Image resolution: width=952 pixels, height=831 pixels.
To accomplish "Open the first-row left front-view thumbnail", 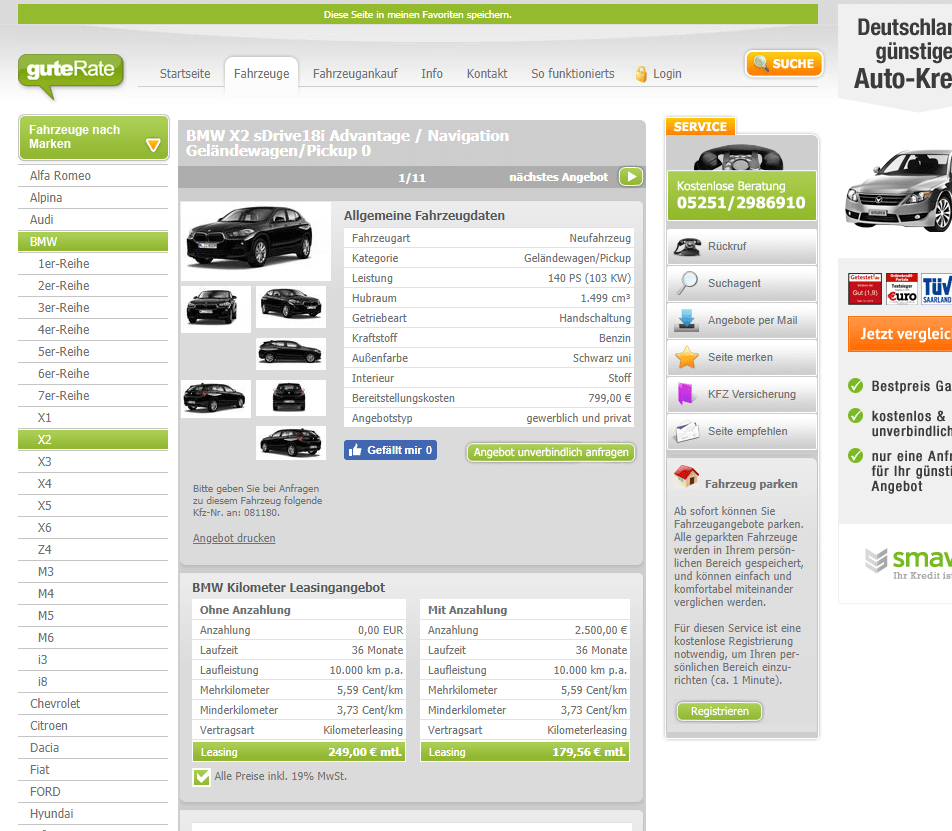I will point(216,309).
